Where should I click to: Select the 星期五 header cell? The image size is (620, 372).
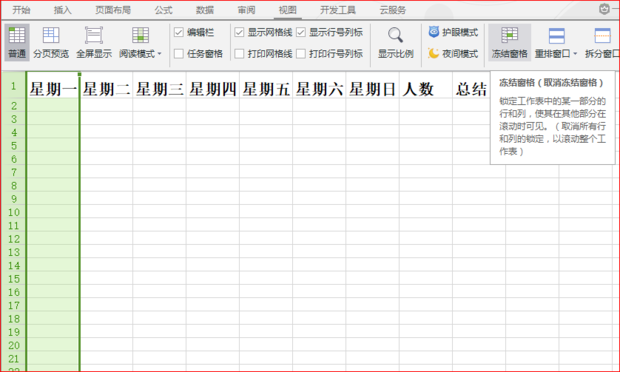266,85
